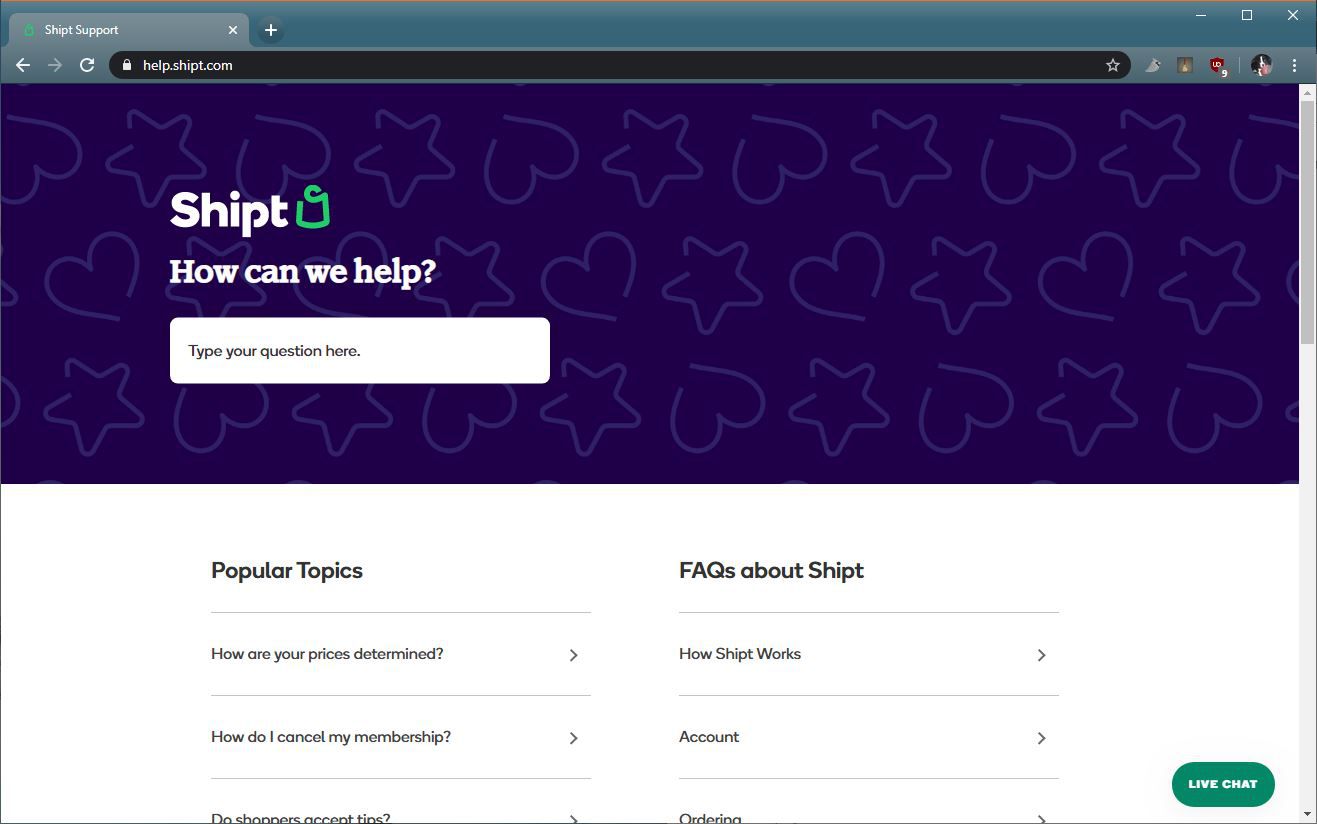Open the 'How Shipt Works' FAQ

740,654
